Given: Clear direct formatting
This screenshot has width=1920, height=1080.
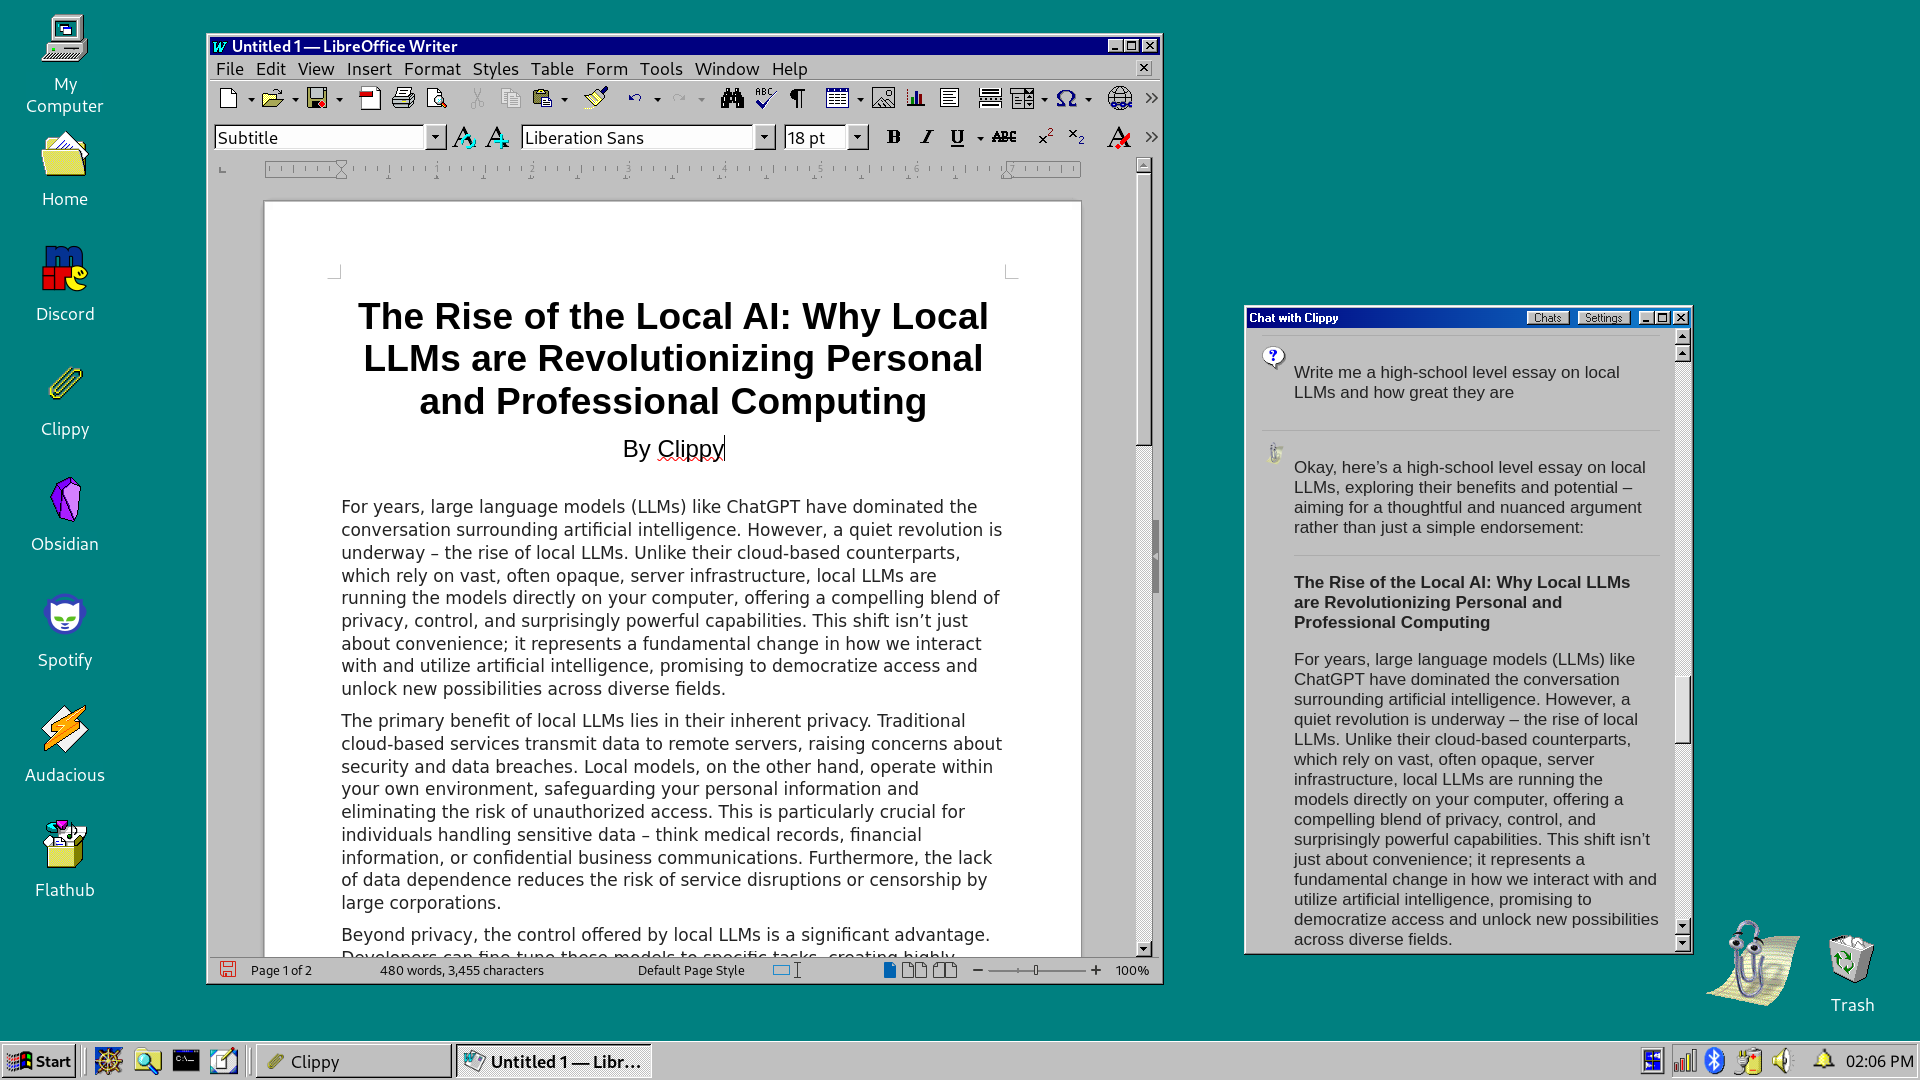Looking at the screenshot, I should [x=1119, y=137].
